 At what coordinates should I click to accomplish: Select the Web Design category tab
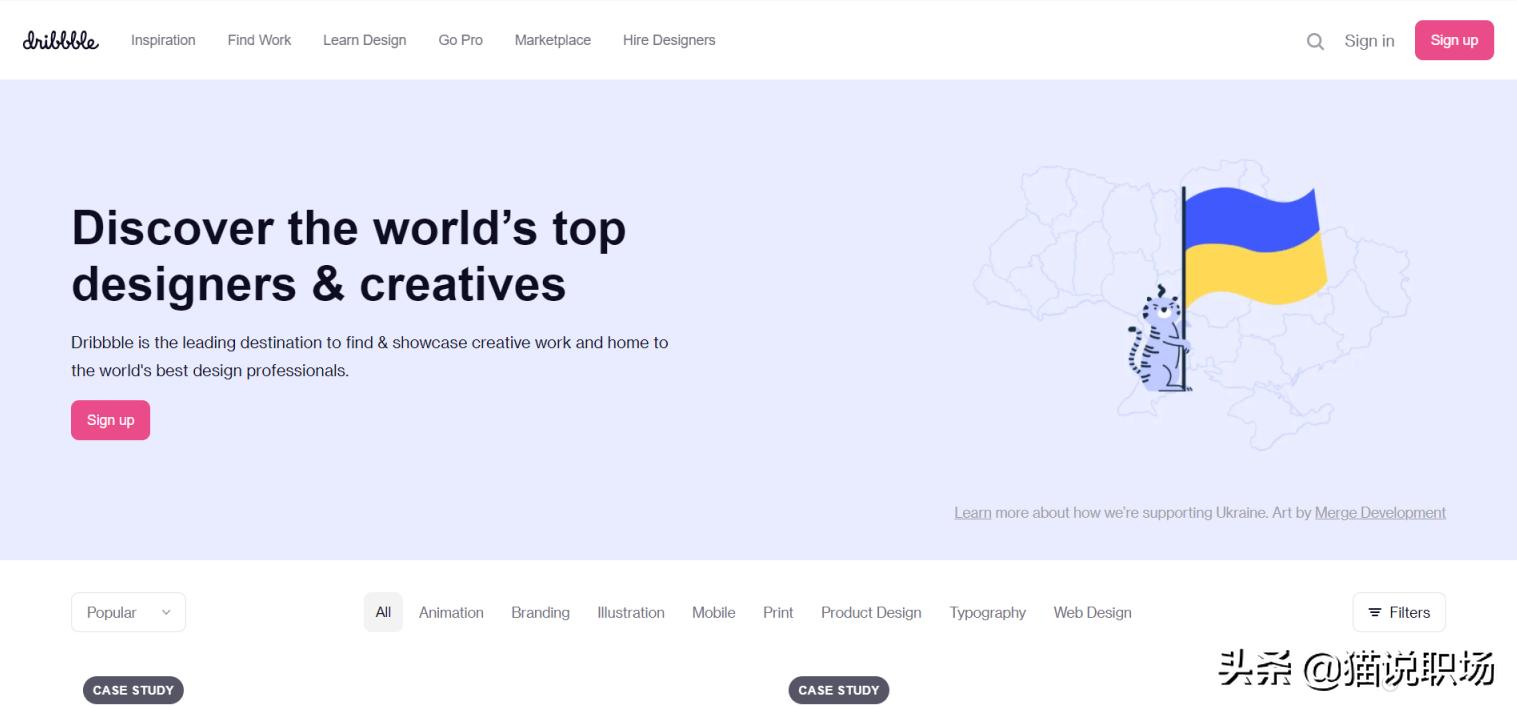click(x=1092, y=612)
